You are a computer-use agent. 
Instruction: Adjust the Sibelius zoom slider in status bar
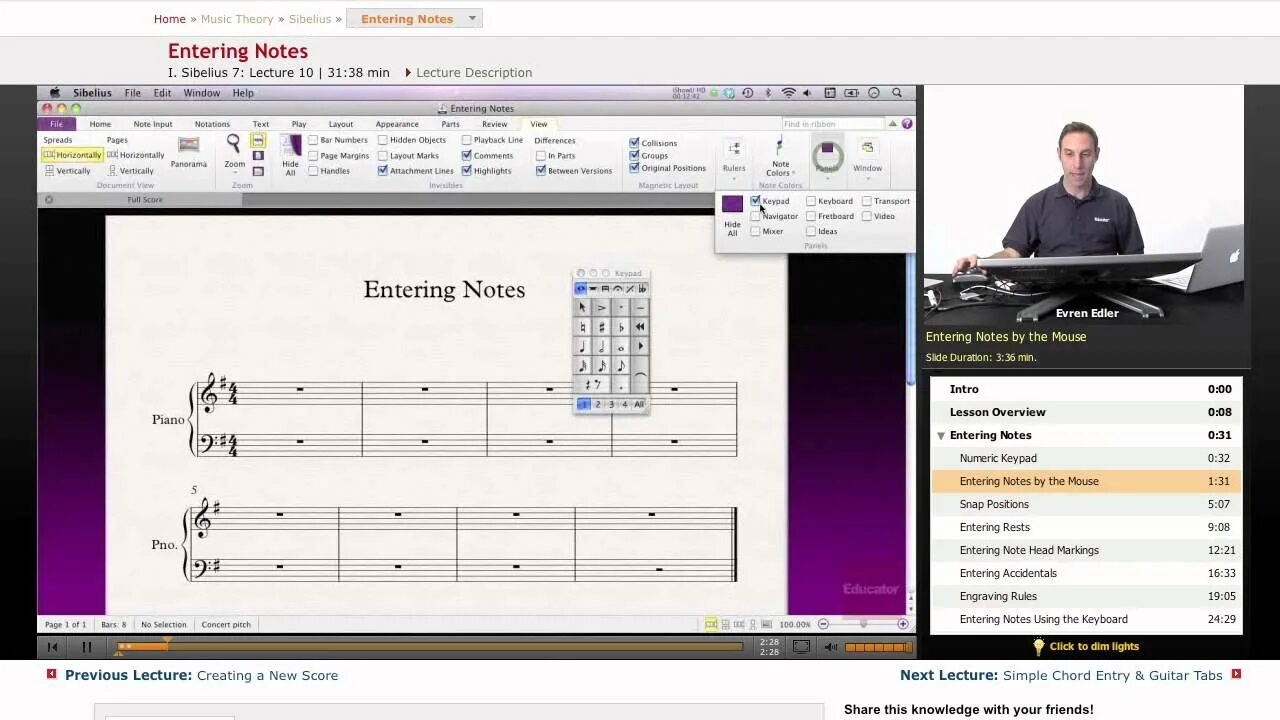tap(863, 624)
